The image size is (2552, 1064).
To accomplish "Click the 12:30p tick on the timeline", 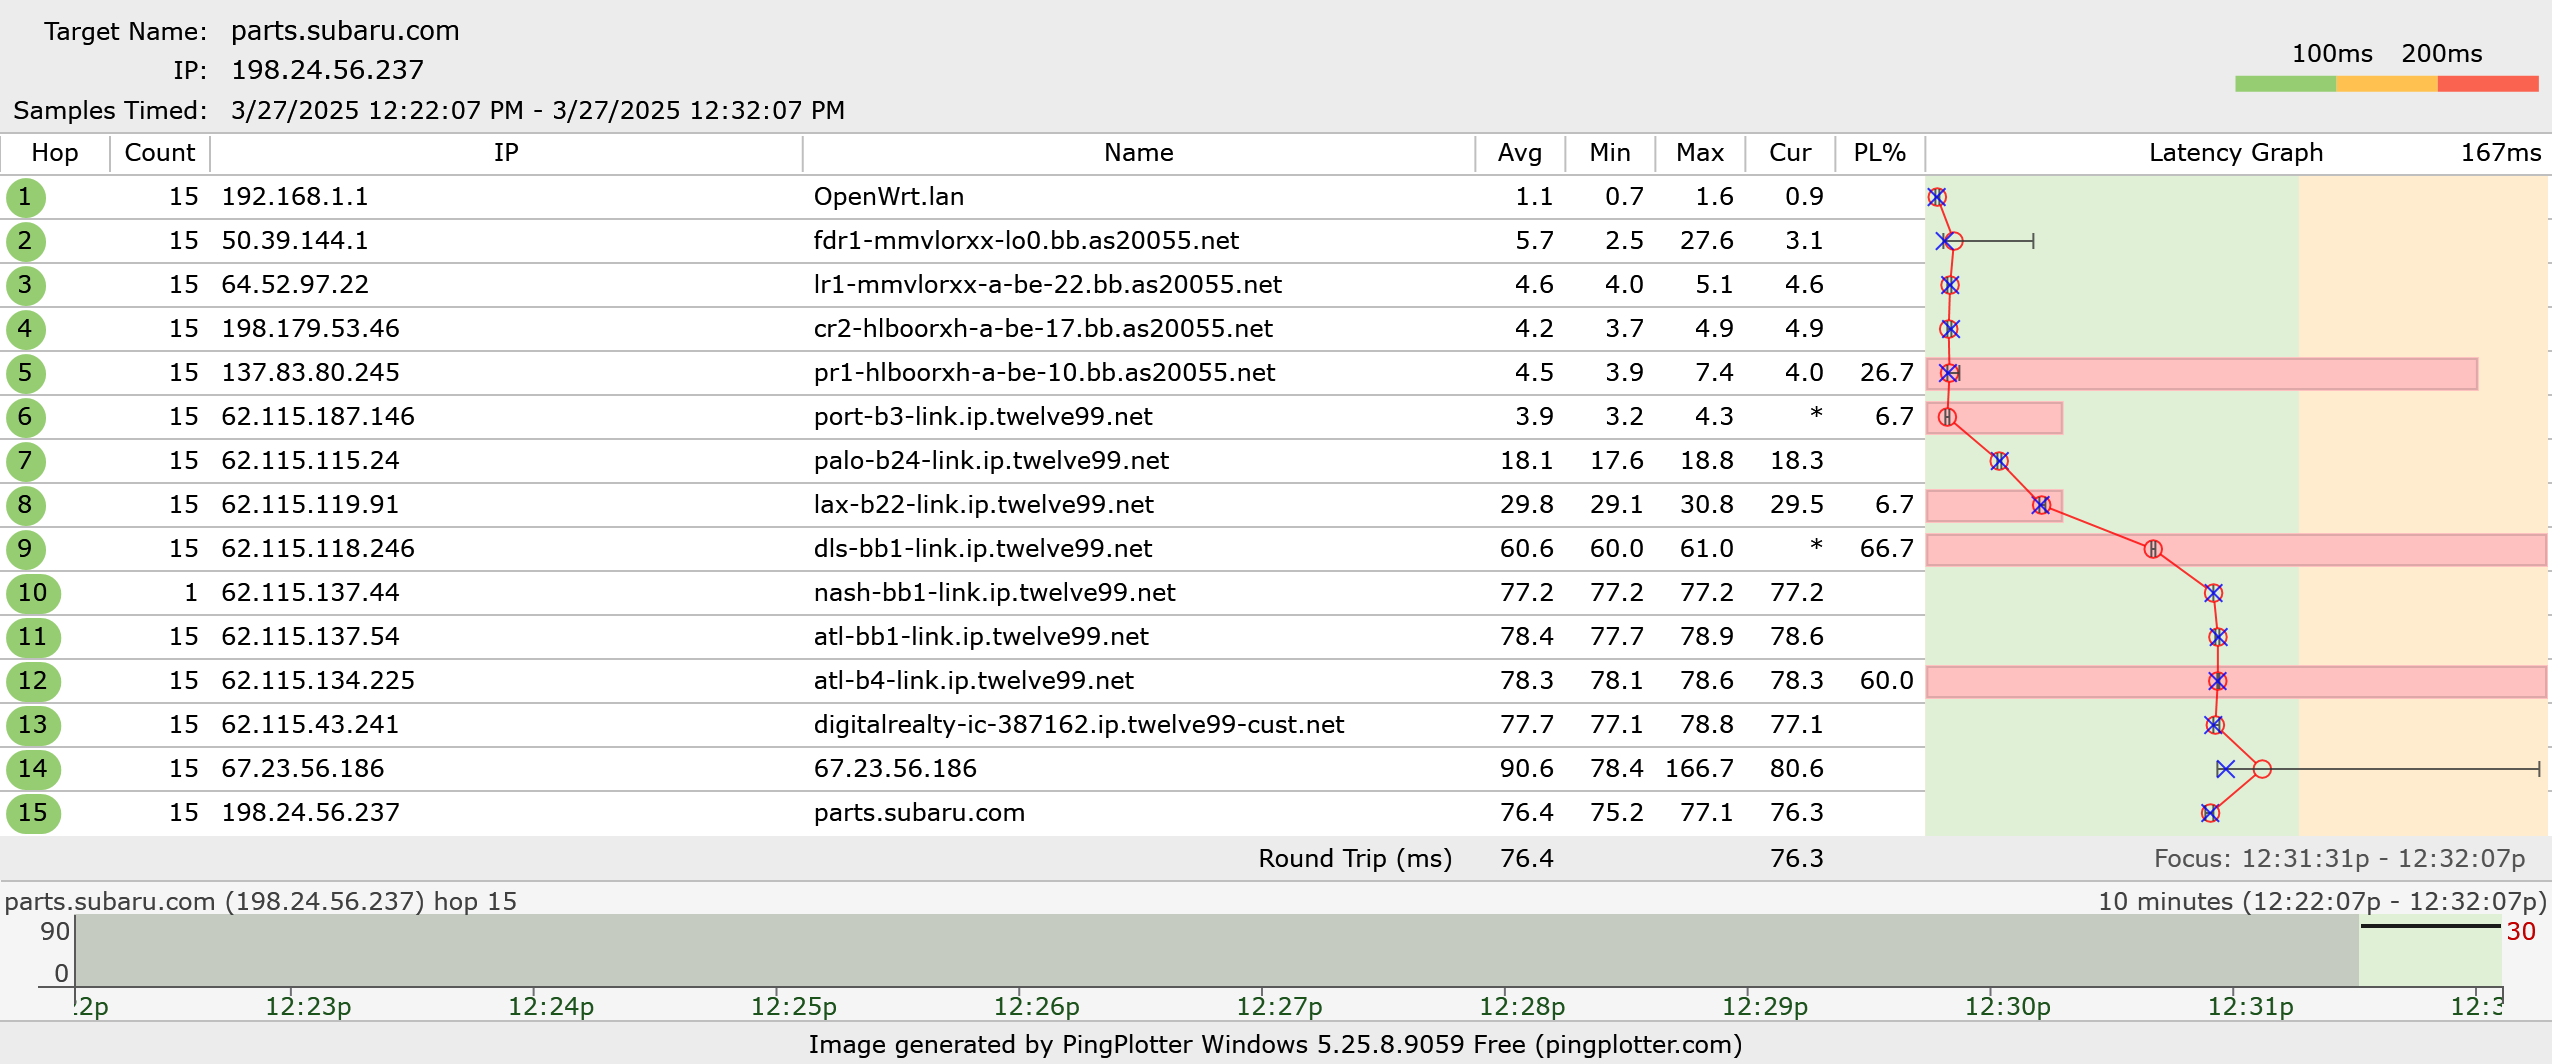I will pos(2007,1006).
